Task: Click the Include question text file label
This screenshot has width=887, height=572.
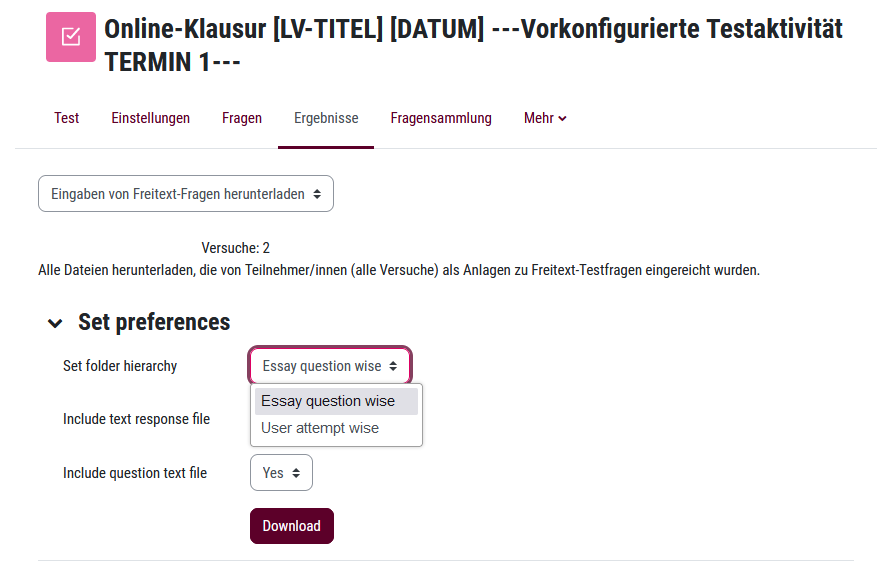Action: click(x=135, y=473)
